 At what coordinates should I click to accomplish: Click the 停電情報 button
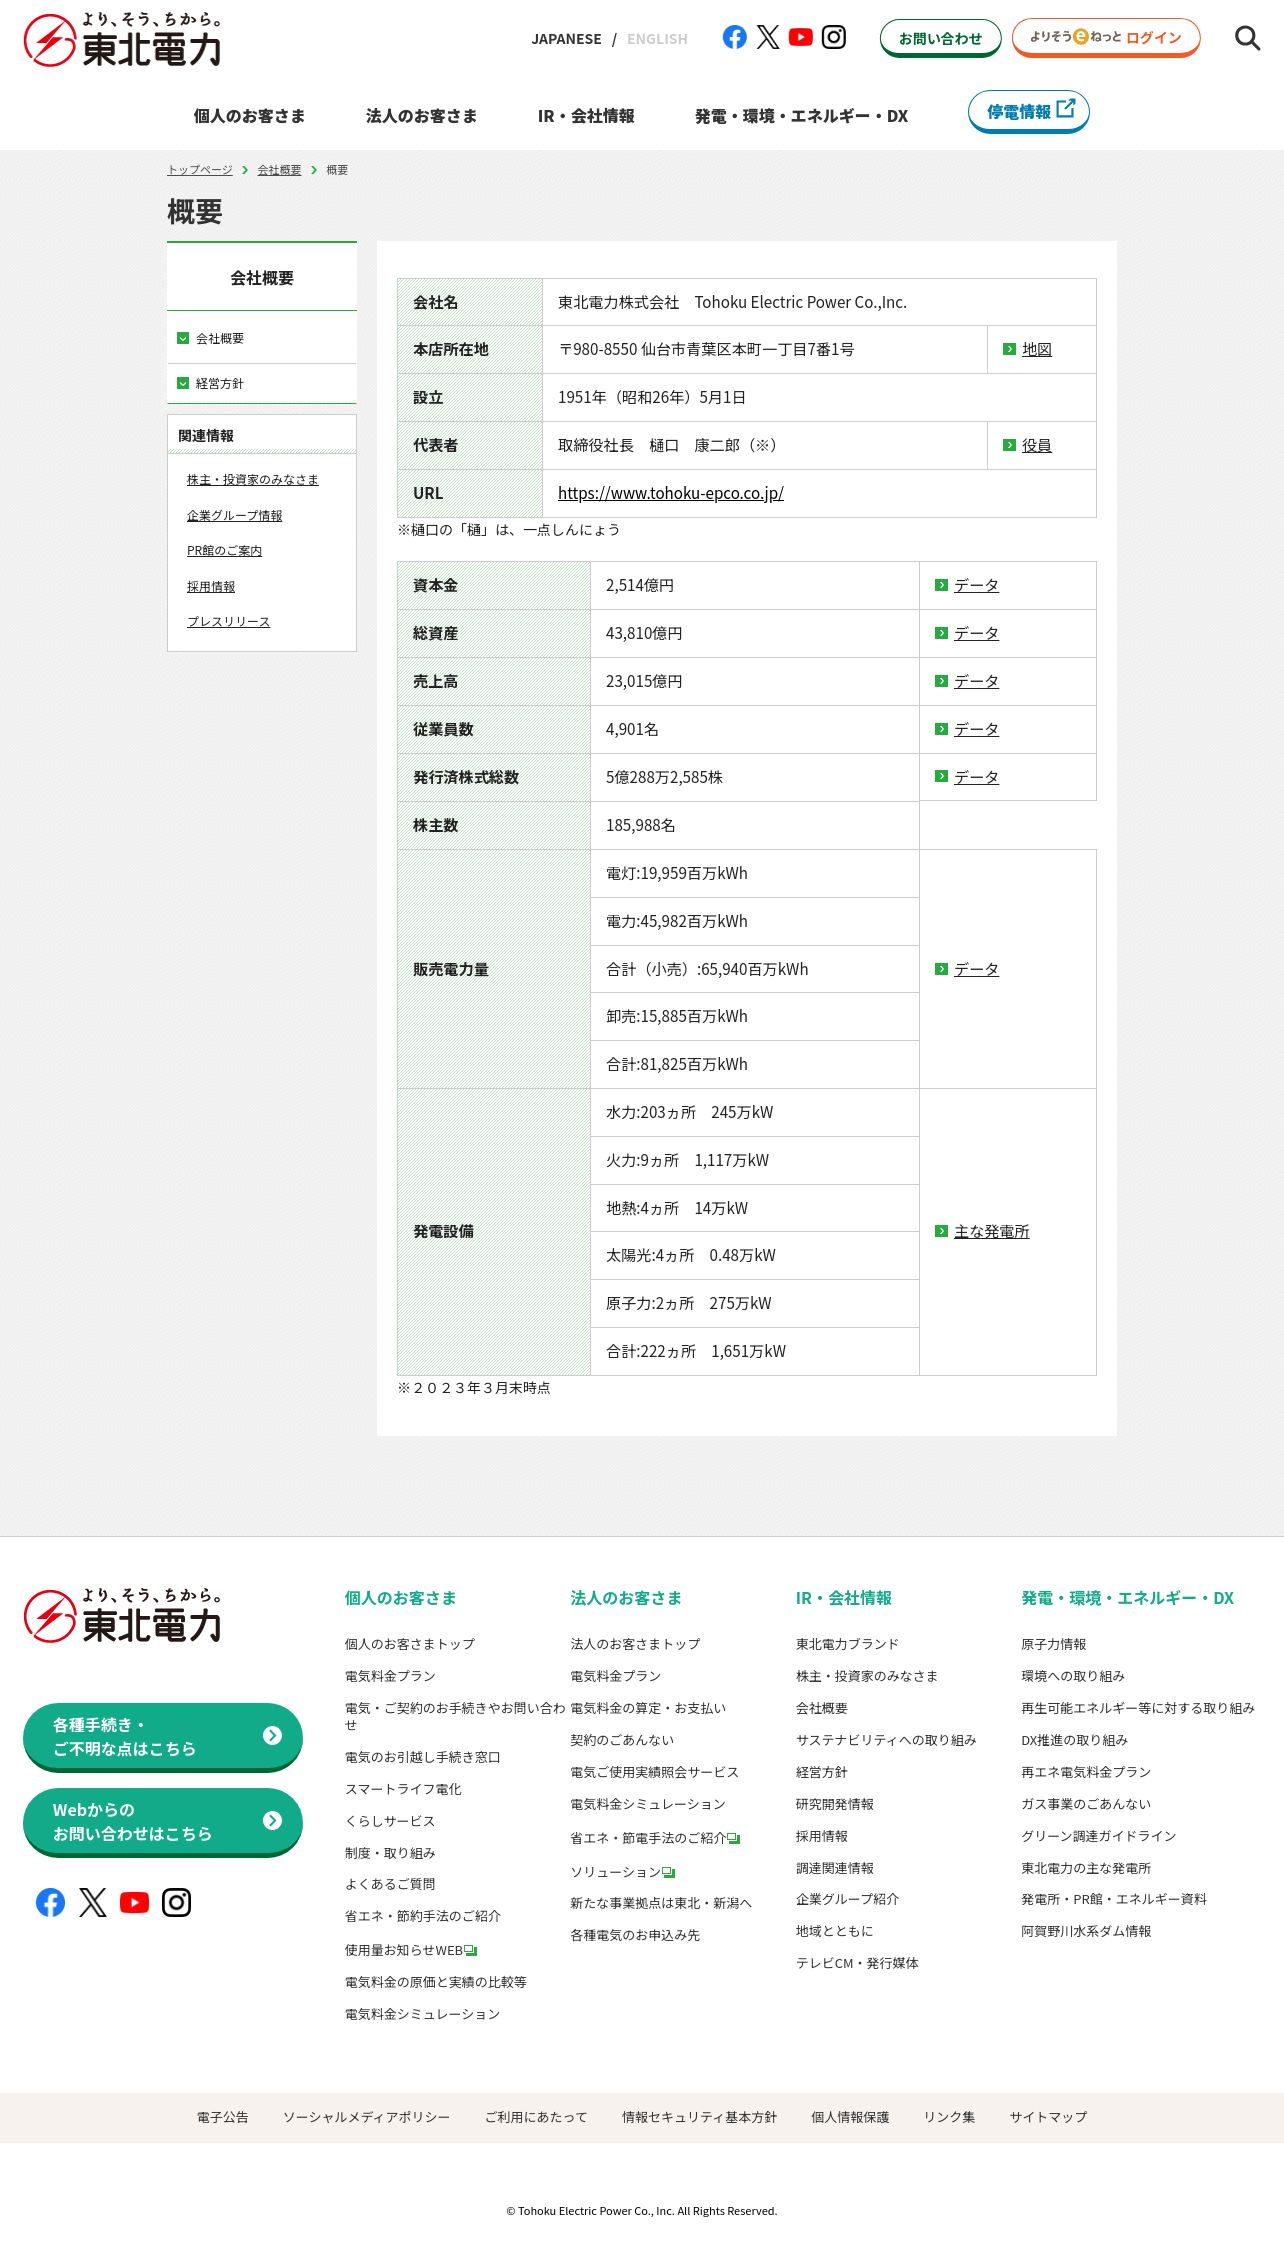[x=1028, y=111]
